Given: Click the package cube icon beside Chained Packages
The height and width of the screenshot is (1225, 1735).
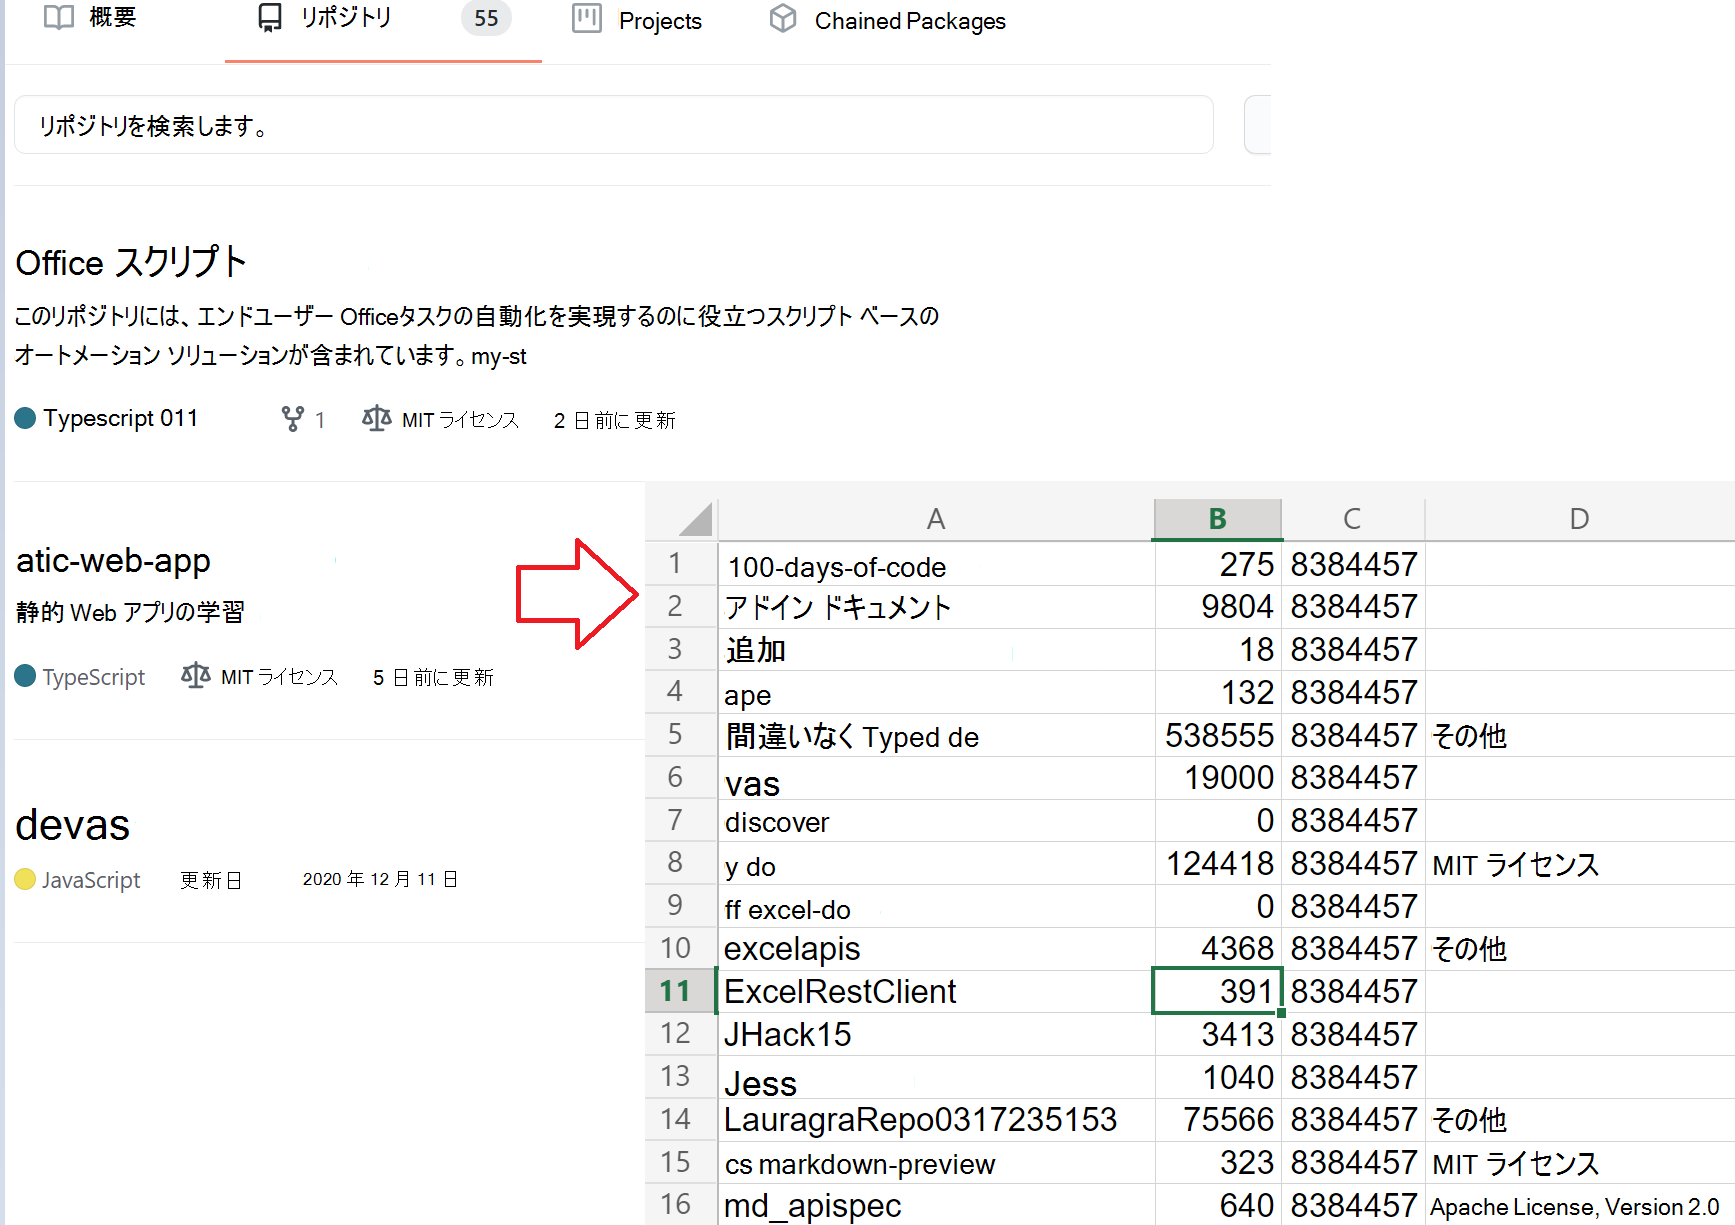Looking at the screenshot, I should 783,17.
